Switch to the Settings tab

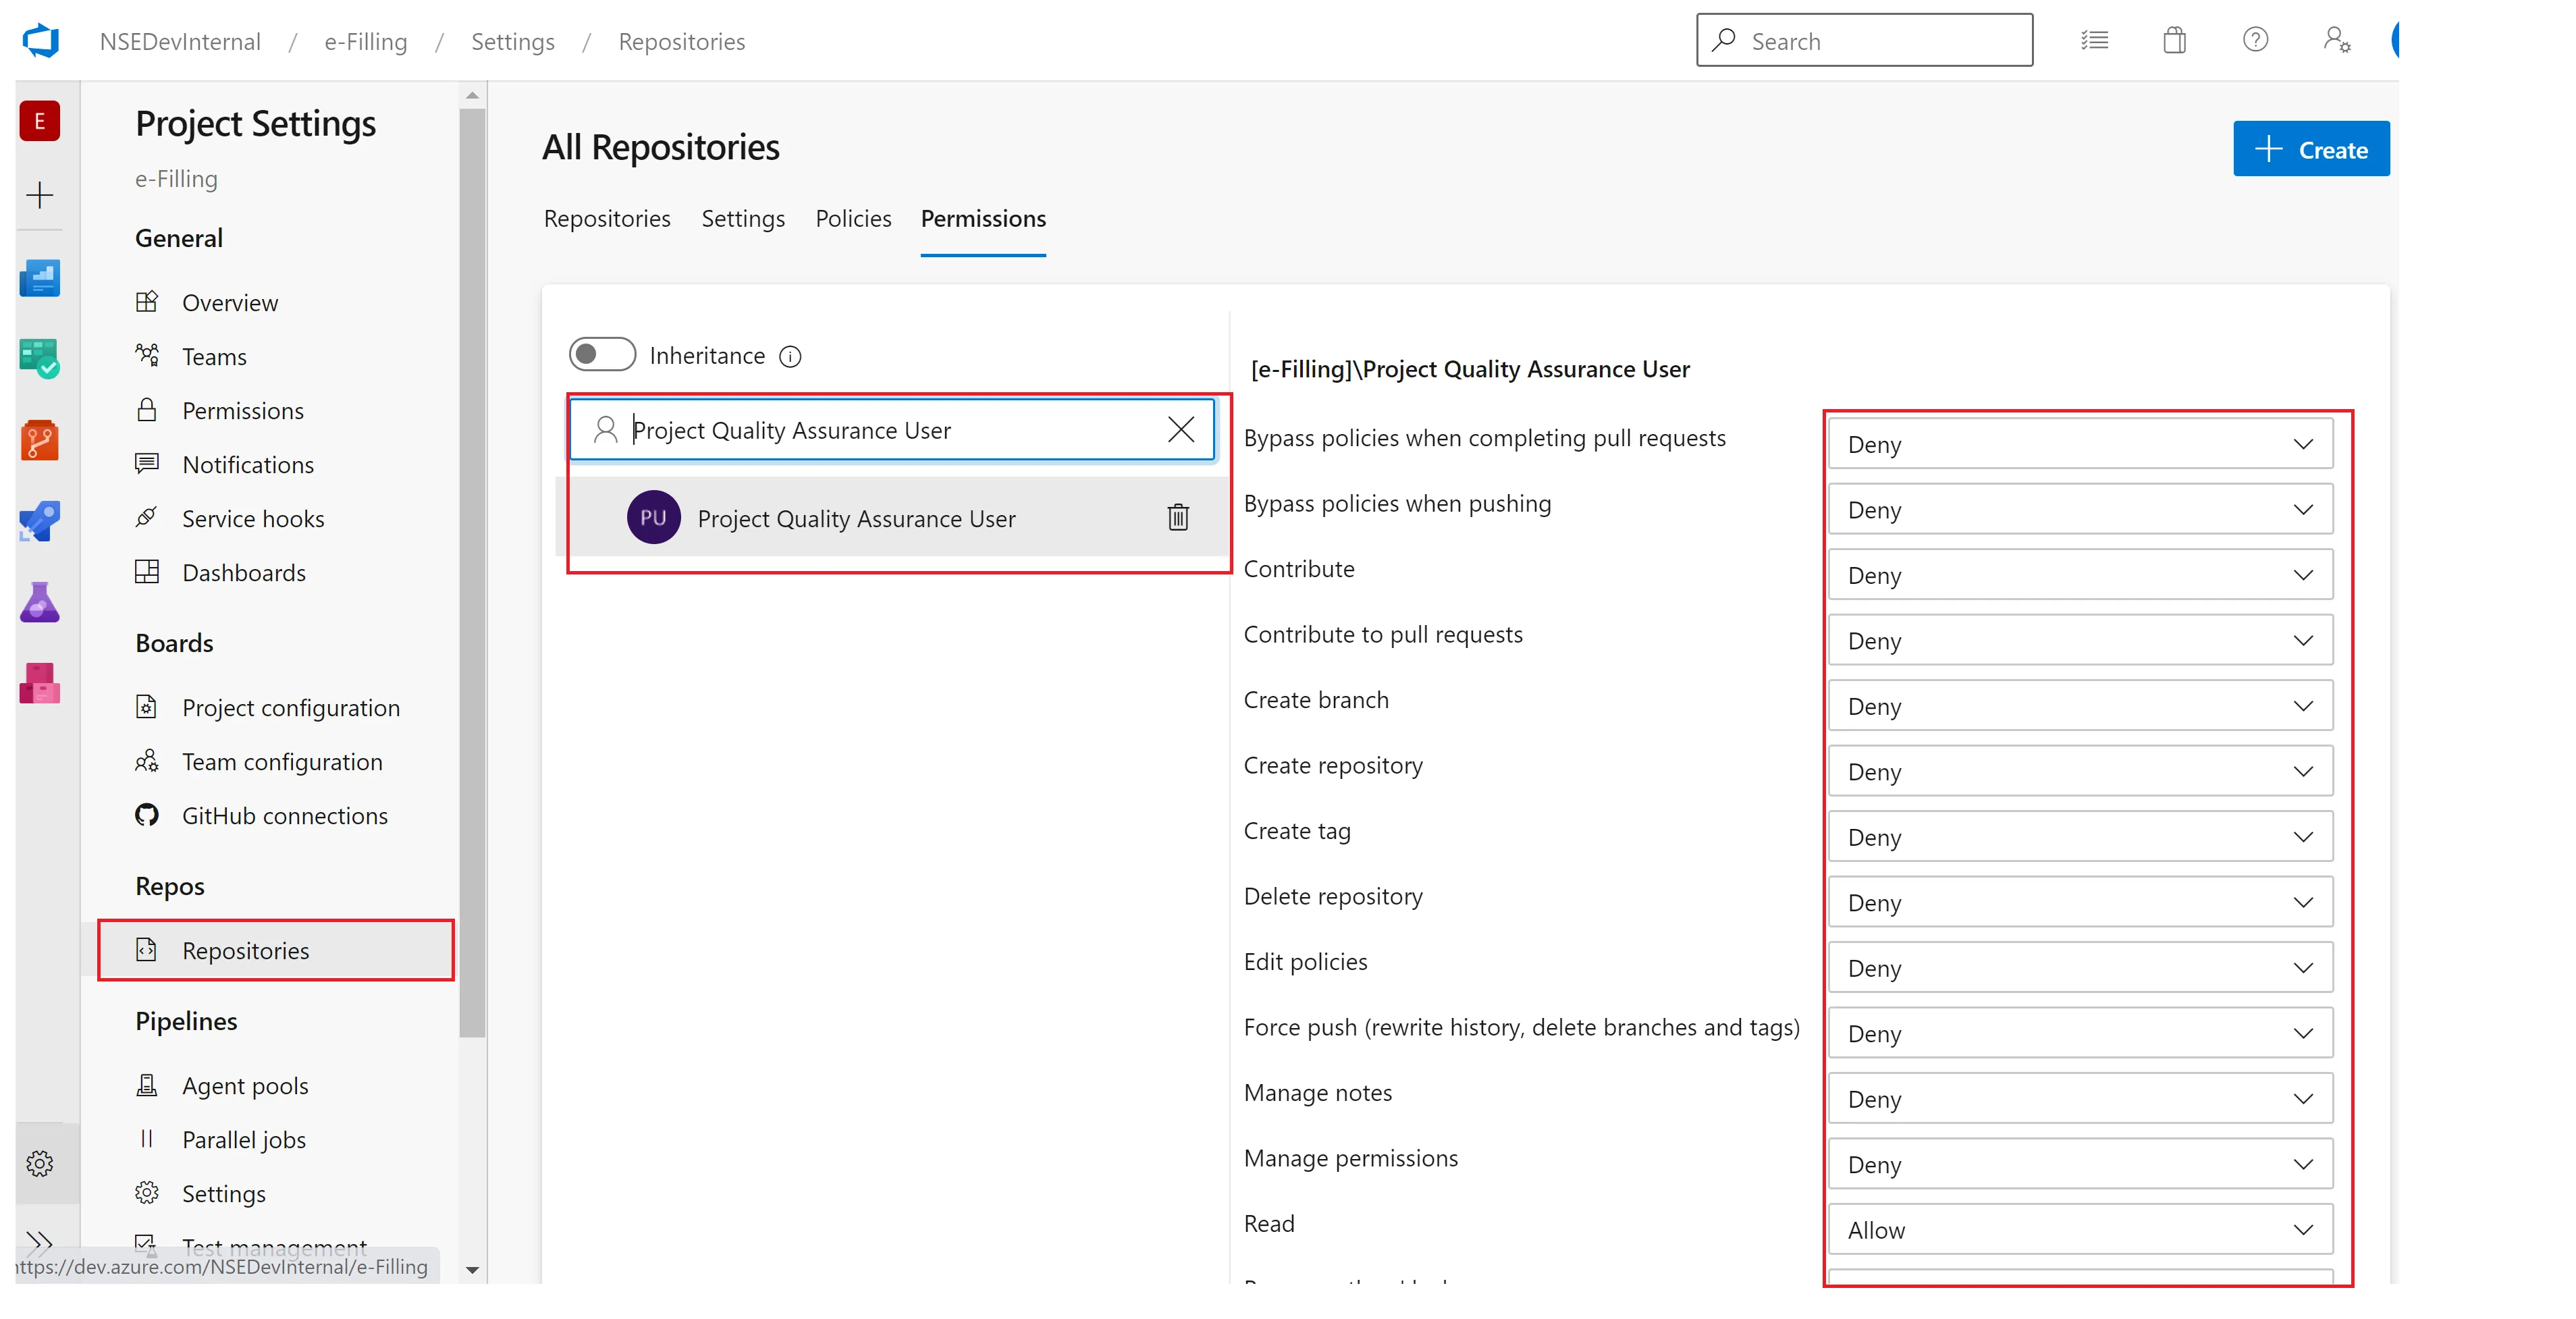tap(743, 219)
